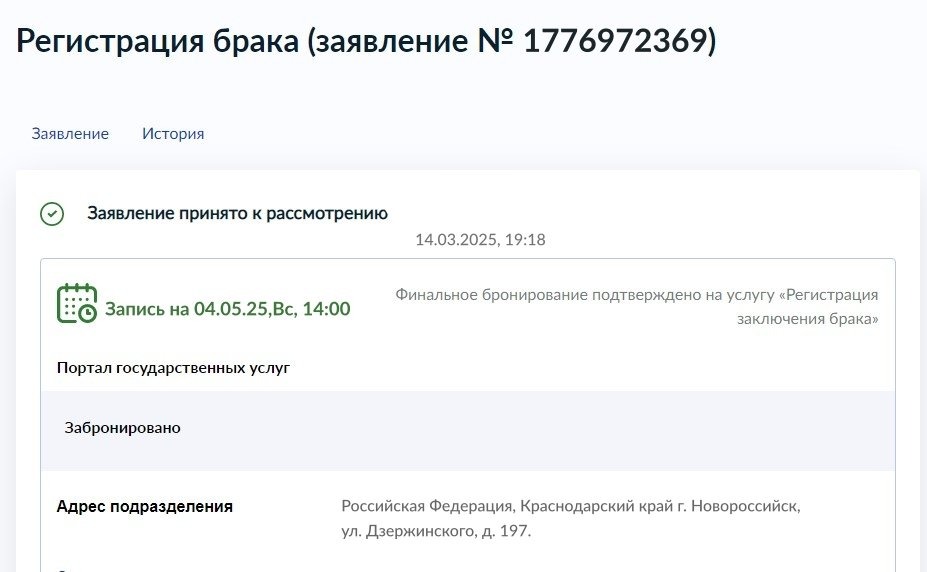
Task: Click the green checkmark status icon
Action: (x=52, y=214)
